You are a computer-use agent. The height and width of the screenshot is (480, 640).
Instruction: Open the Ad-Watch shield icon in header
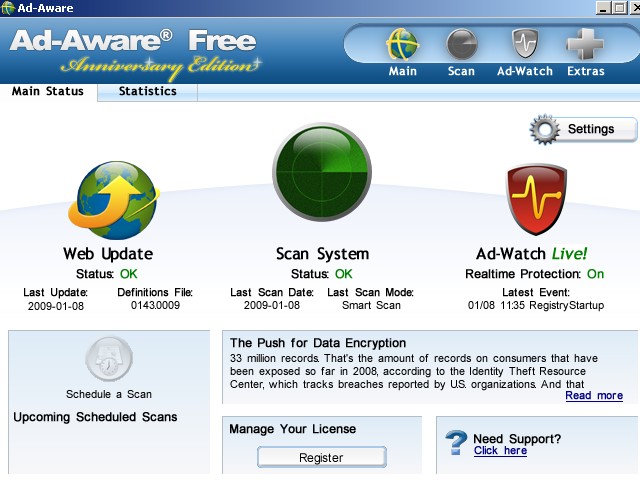(525, 43)
